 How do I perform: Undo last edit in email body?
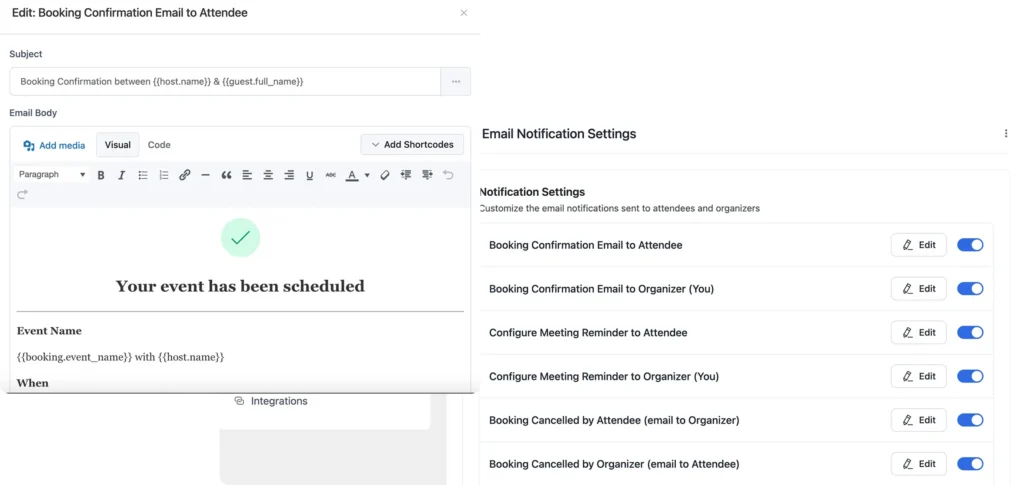(448, 175)
